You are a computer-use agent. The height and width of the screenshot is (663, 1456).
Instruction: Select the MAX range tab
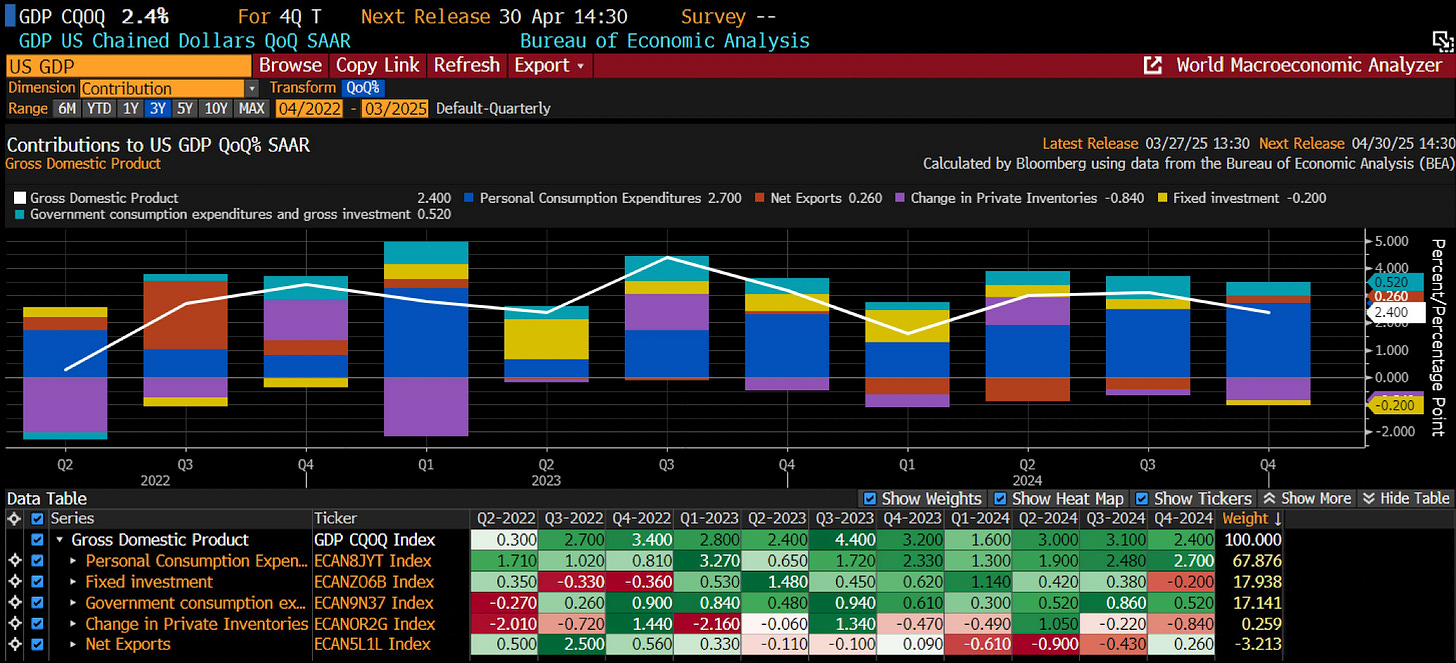click(x=251, y=108)
